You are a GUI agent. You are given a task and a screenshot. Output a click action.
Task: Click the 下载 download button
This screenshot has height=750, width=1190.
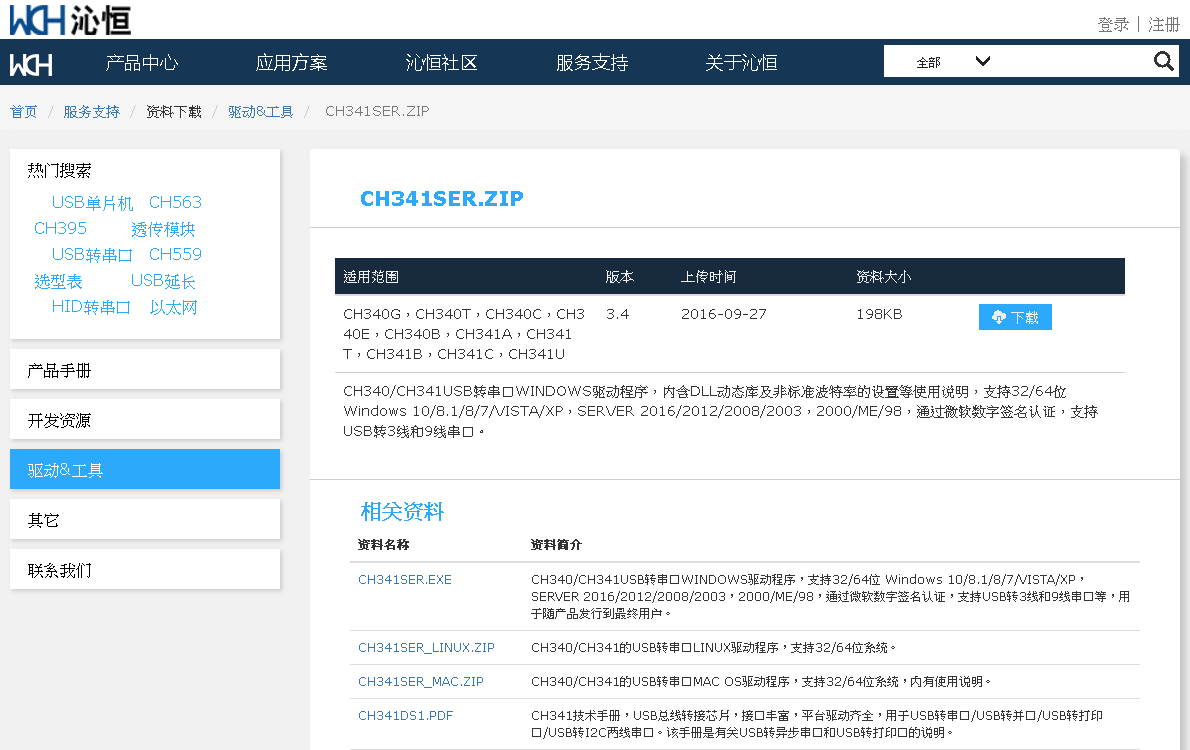point(1015,317)
